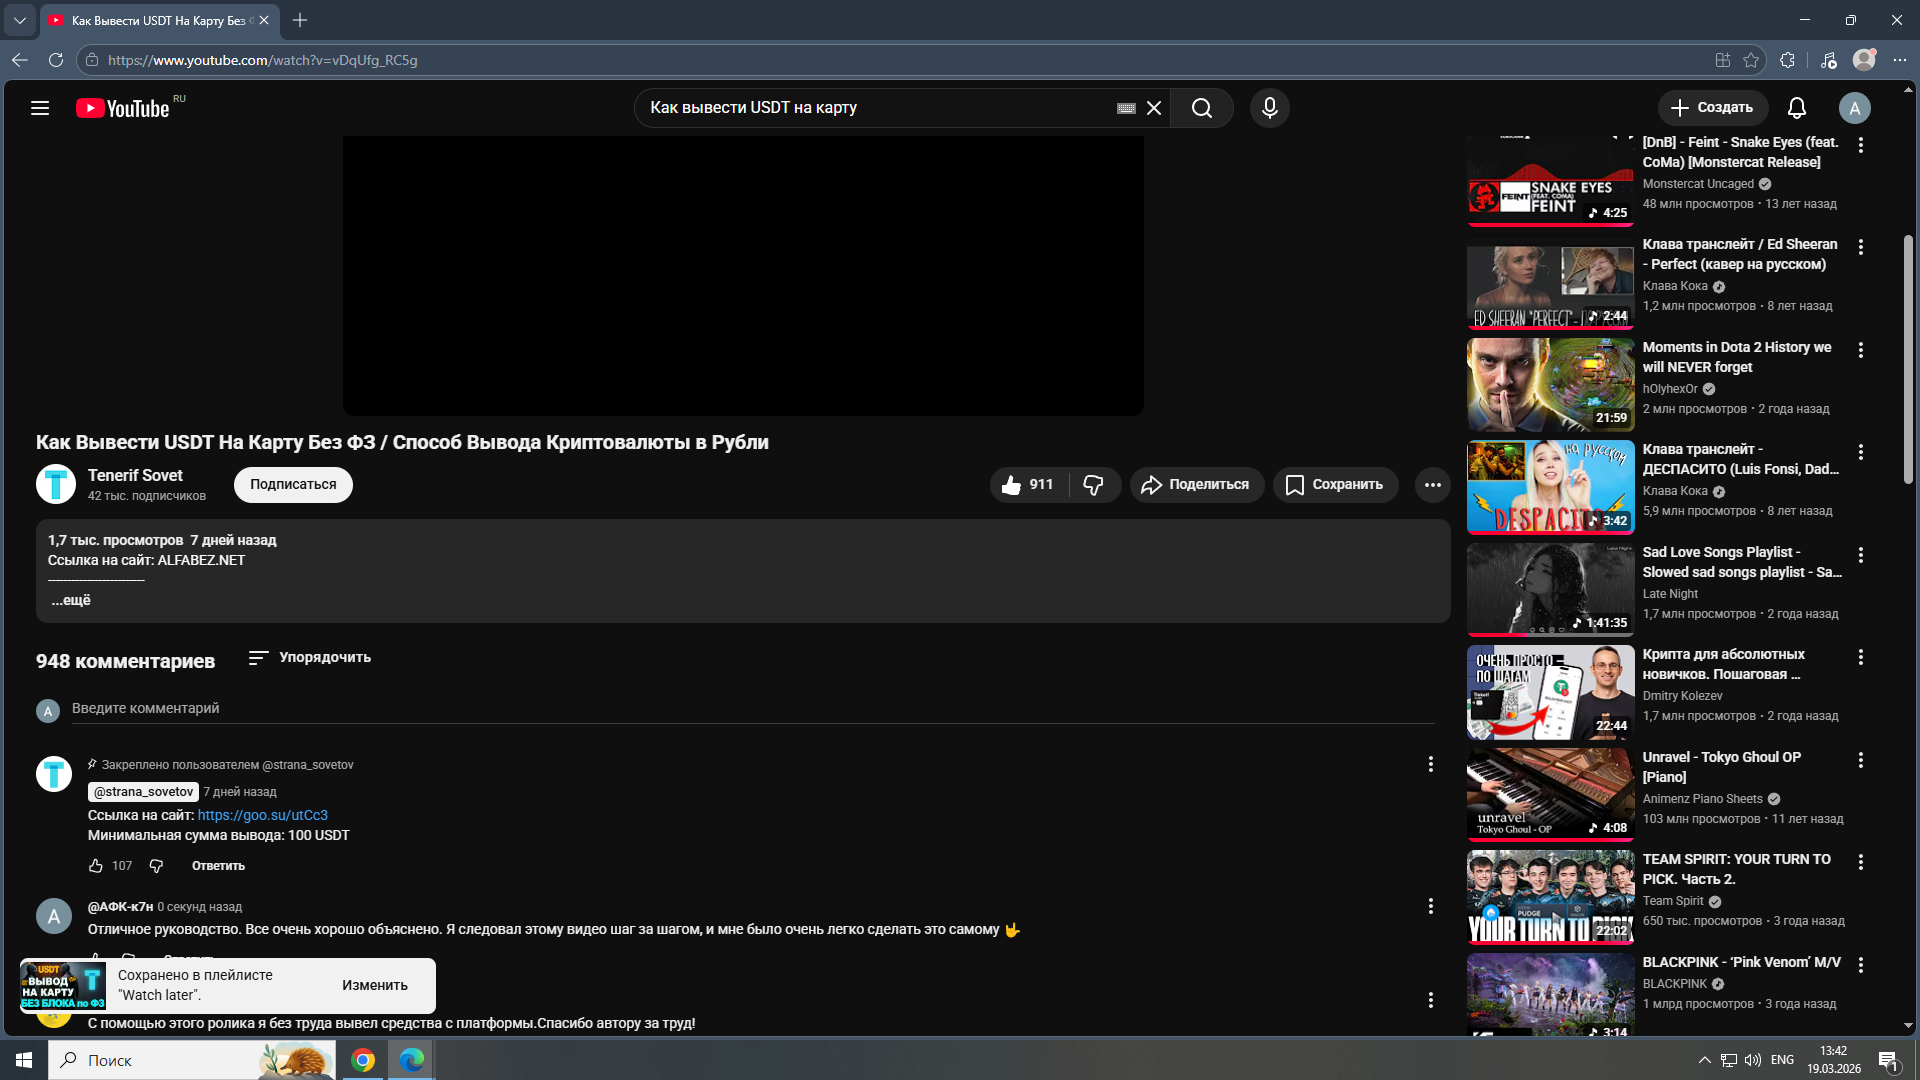Image resolution: width=1920 pixels, height=1080 pixels.
Task: Like the pinned comment with 107 likes
Action: (x=96, y=866)
